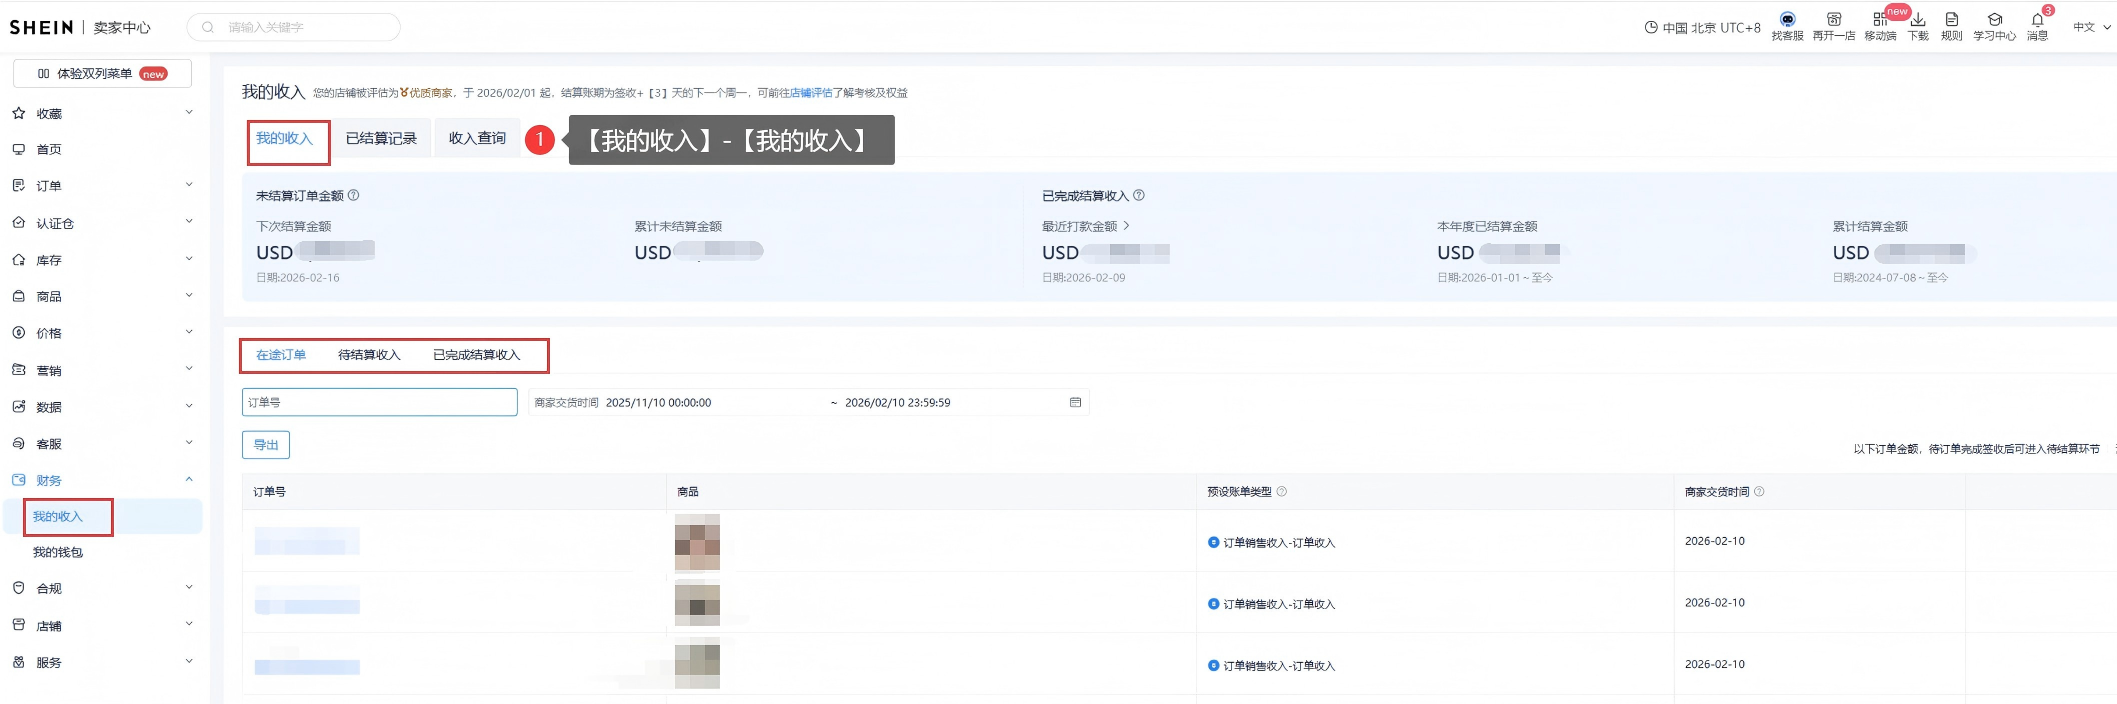
Task: Expand the 数据 sidebar menu chevron
Action: click(x=189, y=406)
